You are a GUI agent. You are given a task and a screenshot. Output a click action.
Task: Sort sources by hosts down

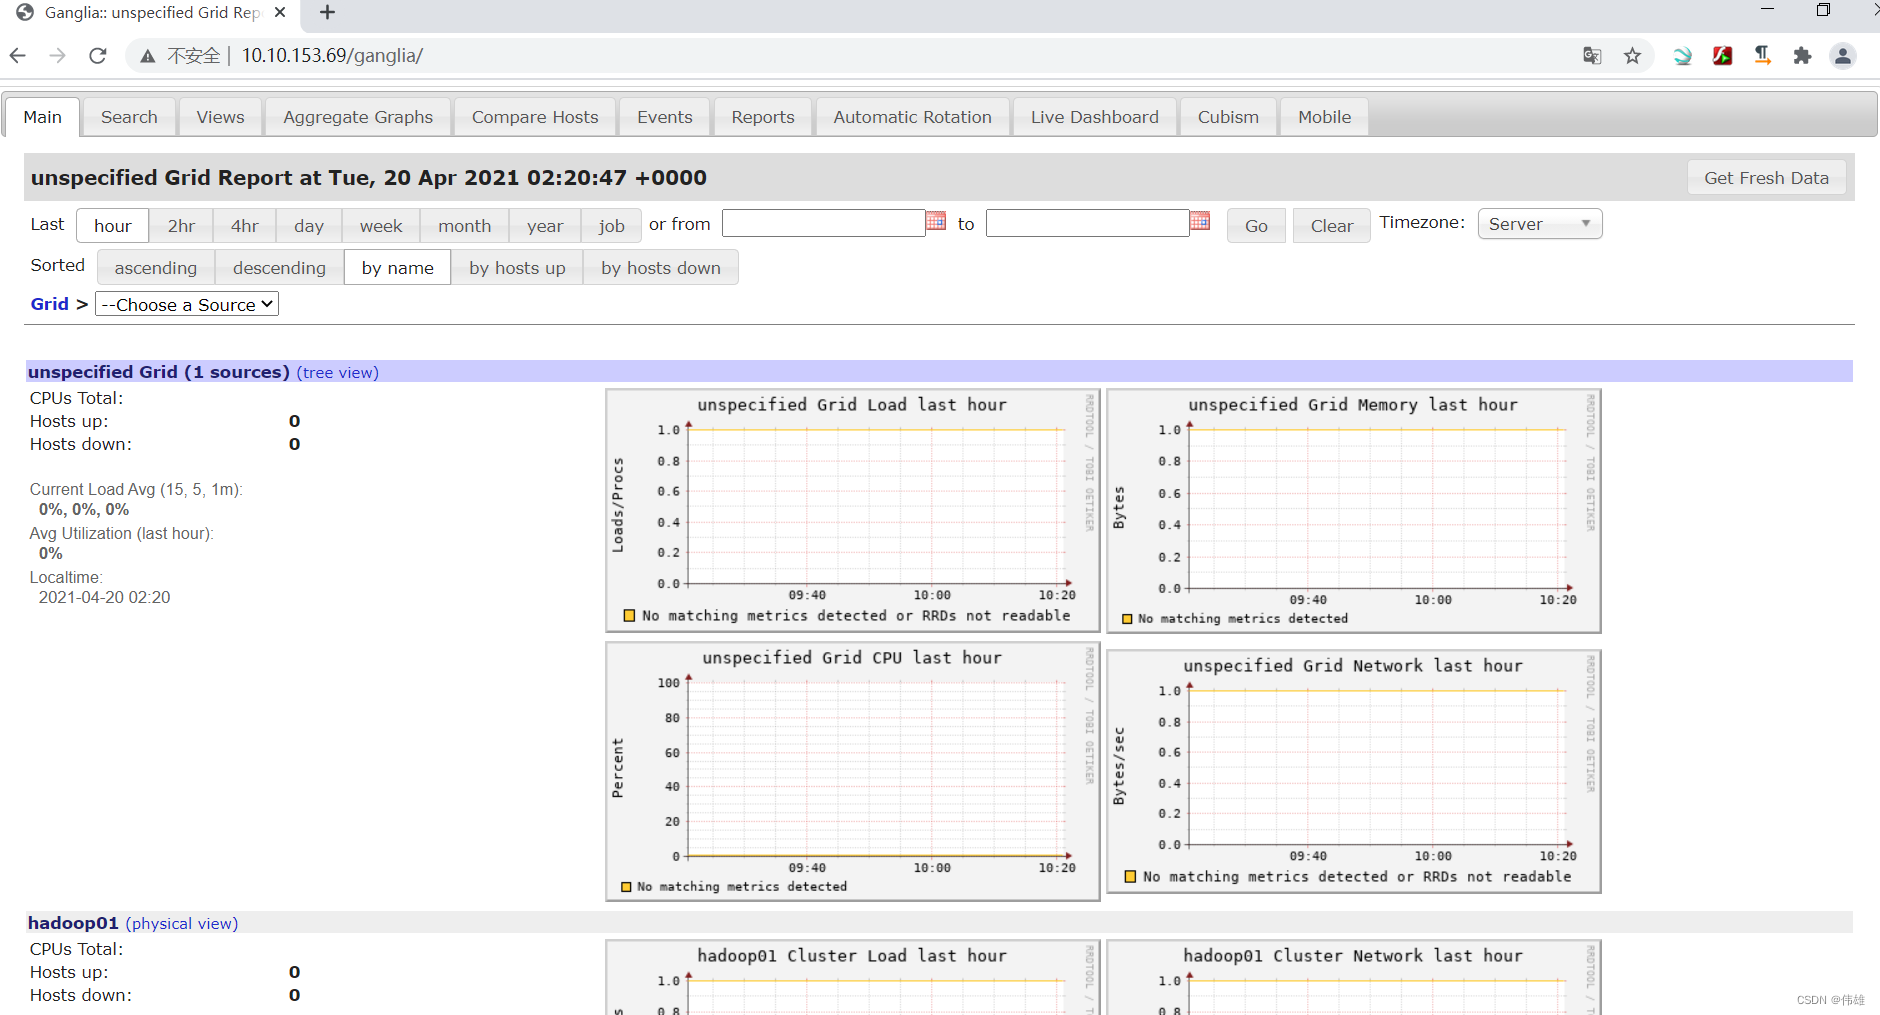coord(661,268)
